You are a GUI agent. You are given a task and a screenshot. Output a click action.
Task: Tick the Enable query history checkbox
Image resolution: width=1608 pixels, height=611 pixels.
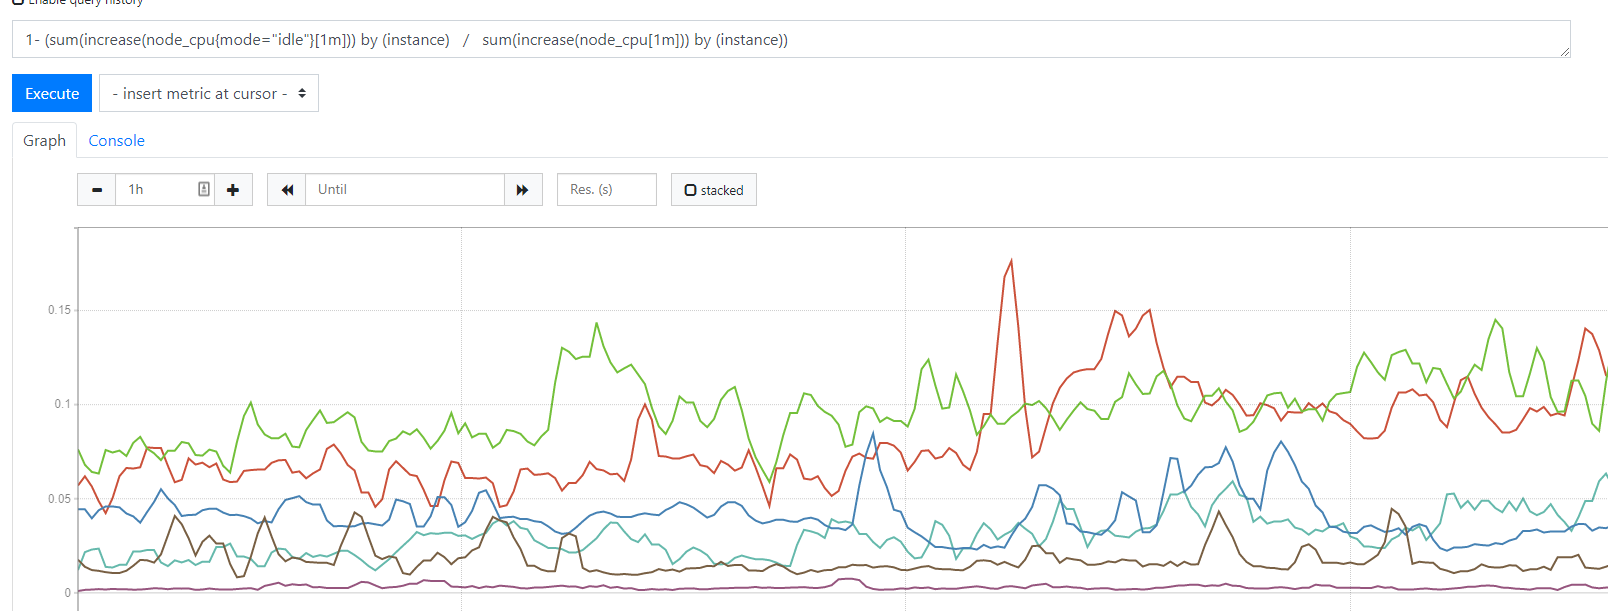18,2
